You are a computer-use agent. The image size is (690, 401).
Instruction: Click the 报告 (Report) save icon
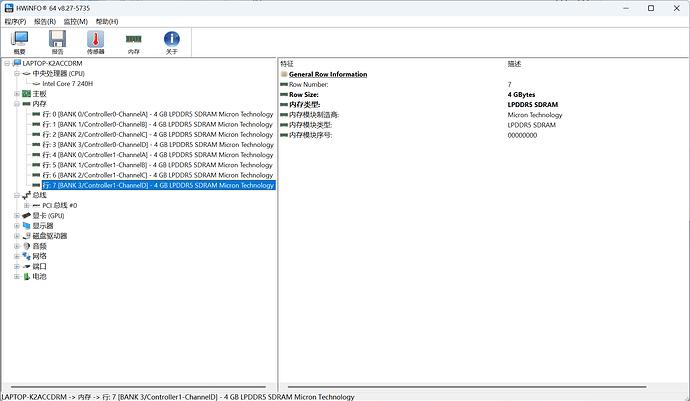click(57, 42)
